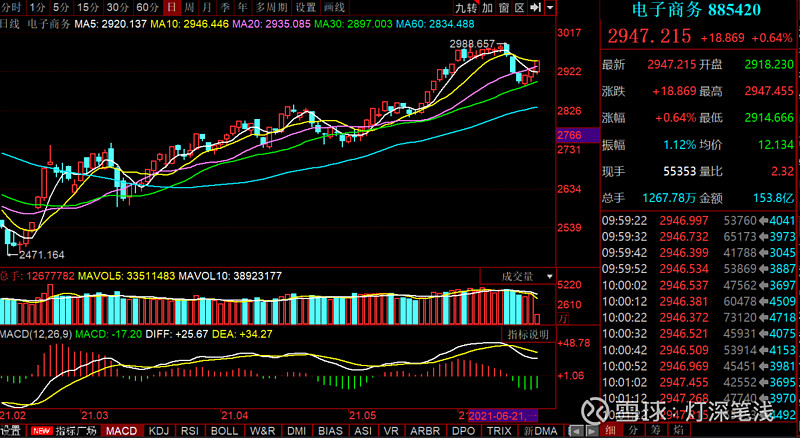800x438 pixels.
Task: Switch to the 分时 intraday chart tab
Action: [11, 7]
